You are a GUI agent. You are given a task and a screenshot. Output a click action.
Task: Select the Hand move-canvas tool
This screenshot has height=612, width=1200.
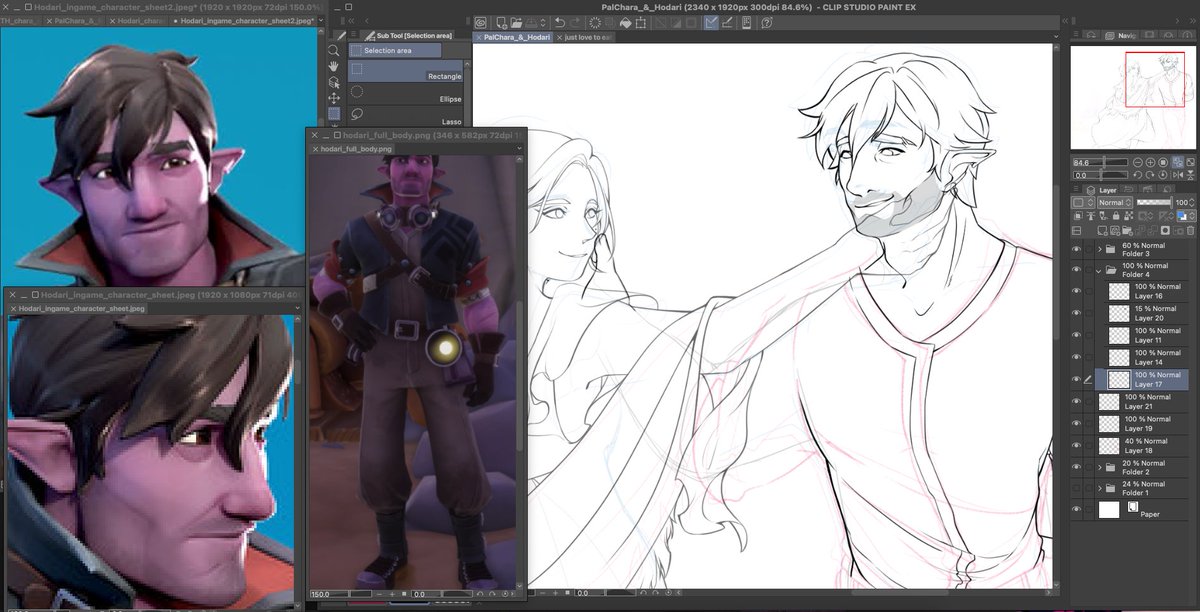(x=333, y=66)
